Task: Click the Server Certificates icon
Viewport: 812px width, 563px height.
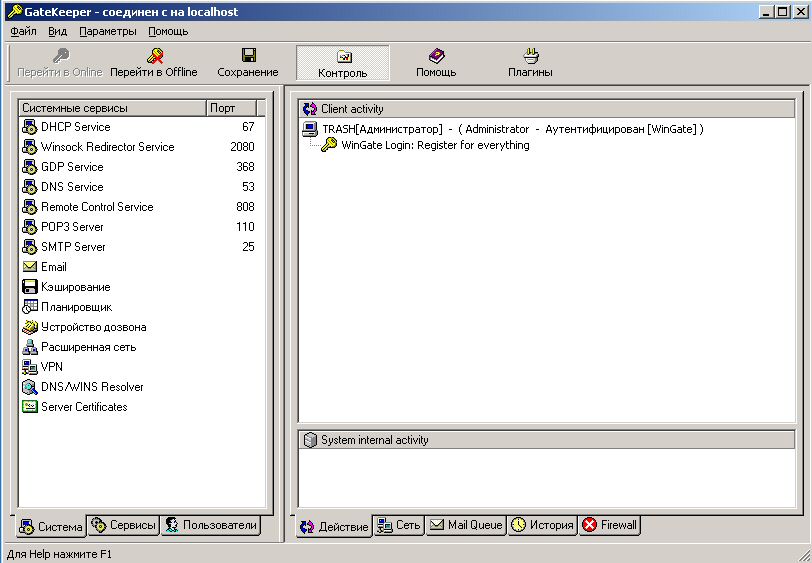Action: click(x=30, y=407)
